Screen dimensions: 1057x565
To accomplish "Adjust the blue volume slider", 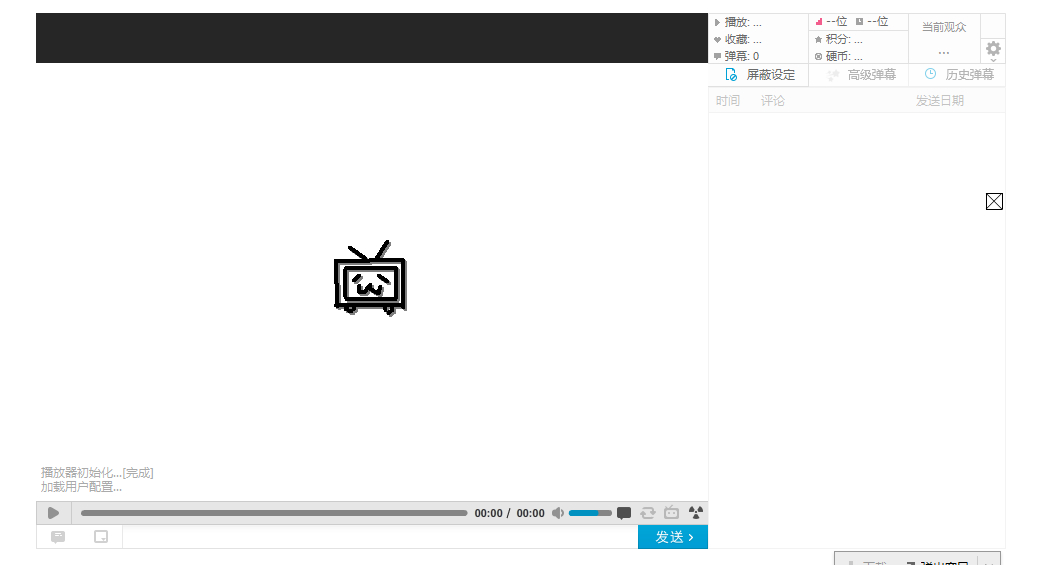I will pos(590,513).
